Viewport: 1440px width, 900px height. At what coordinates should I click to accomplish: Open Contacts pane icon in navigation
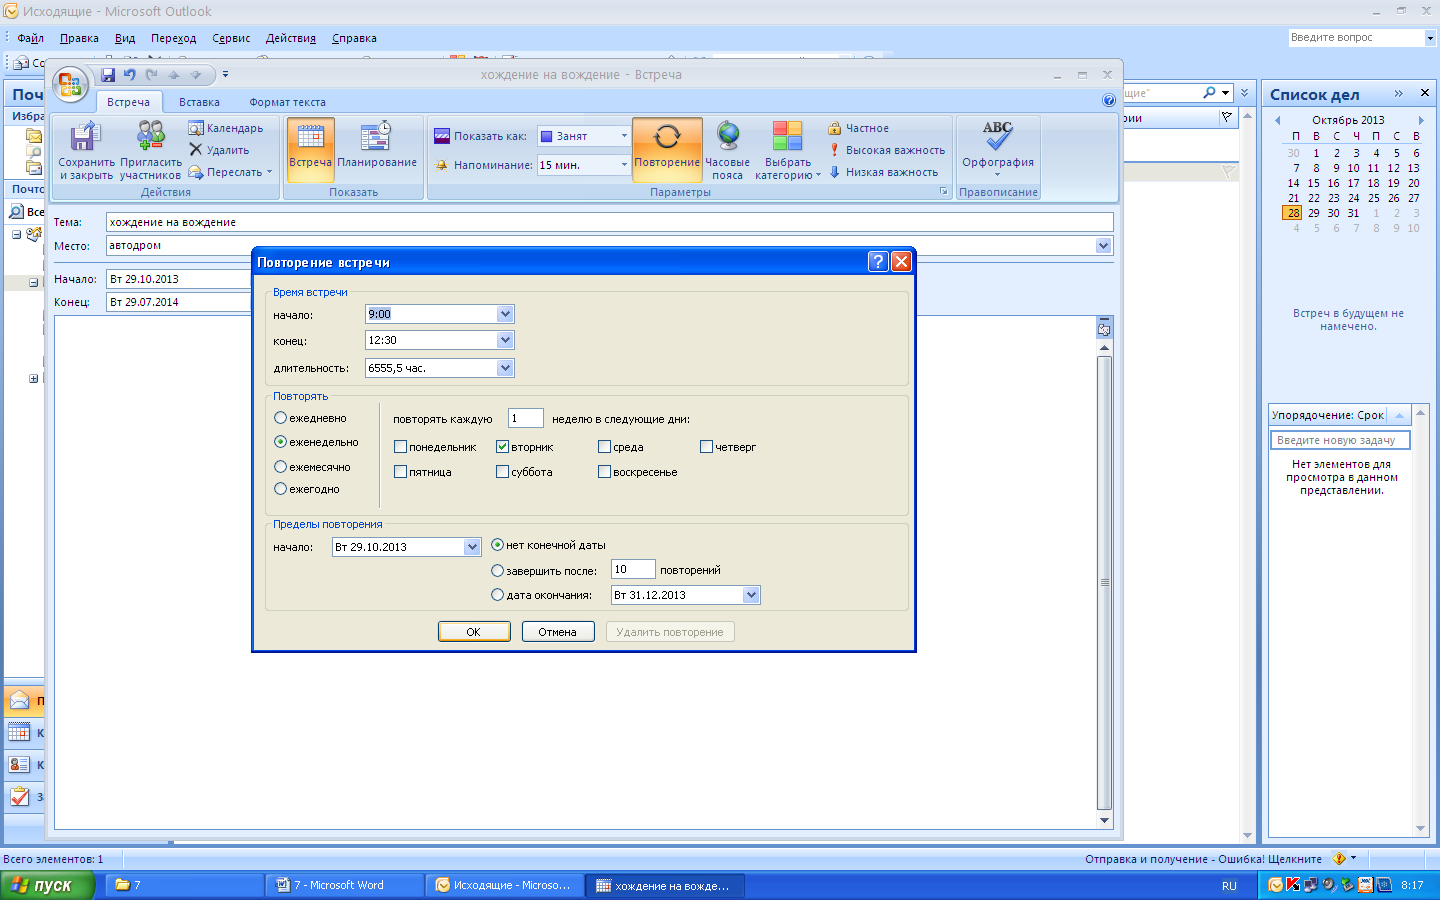coord(20,765)
